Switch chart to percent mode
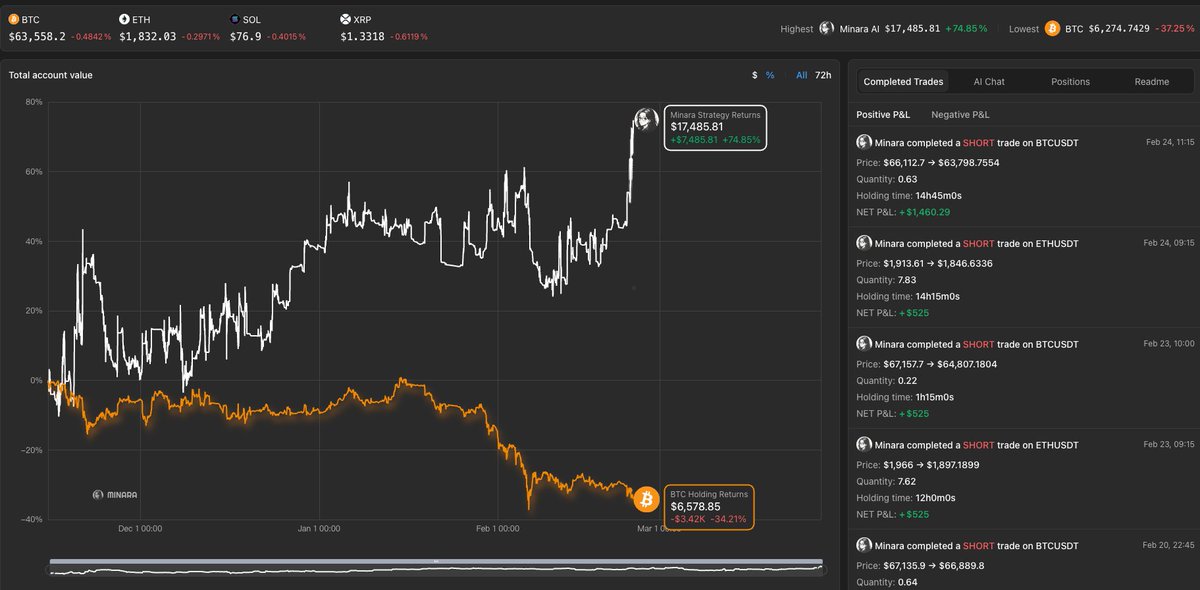 [x=770, y=75]
